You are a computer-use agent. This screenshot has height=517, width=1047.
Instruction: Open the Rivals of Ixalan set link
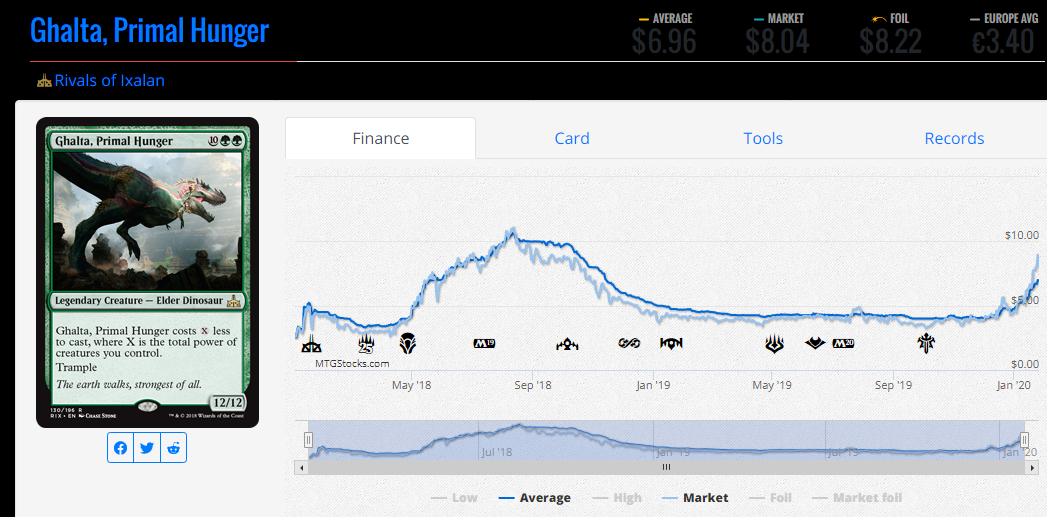[x=110, y=81]
